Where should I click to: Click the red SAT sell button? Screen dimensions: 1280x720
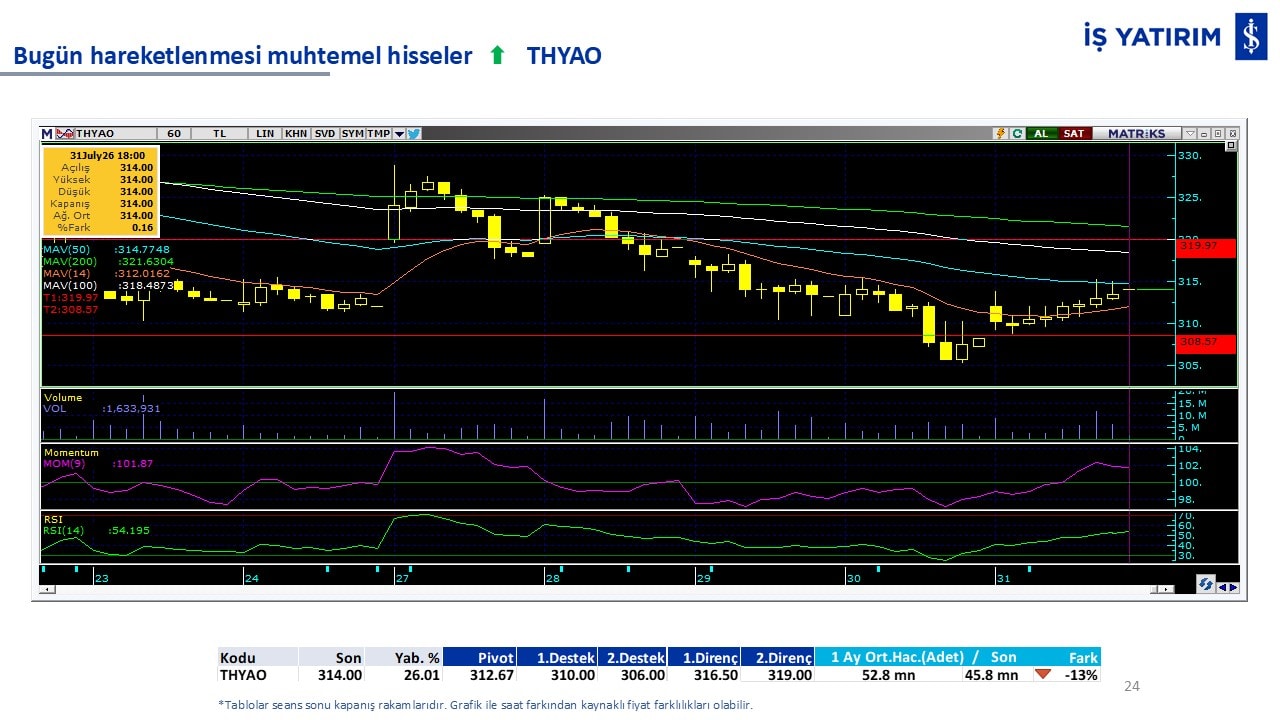[1074, 133]
